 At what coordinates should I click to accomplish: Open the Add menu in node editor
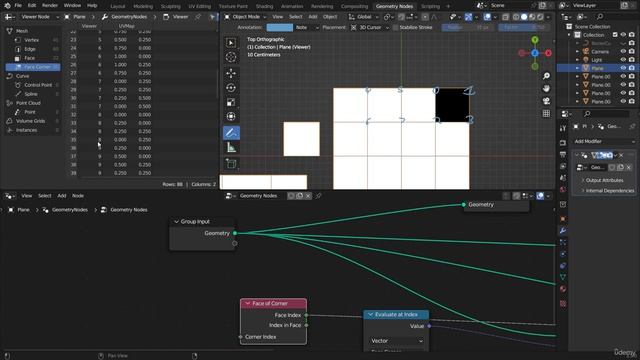[x=62, y=196]
